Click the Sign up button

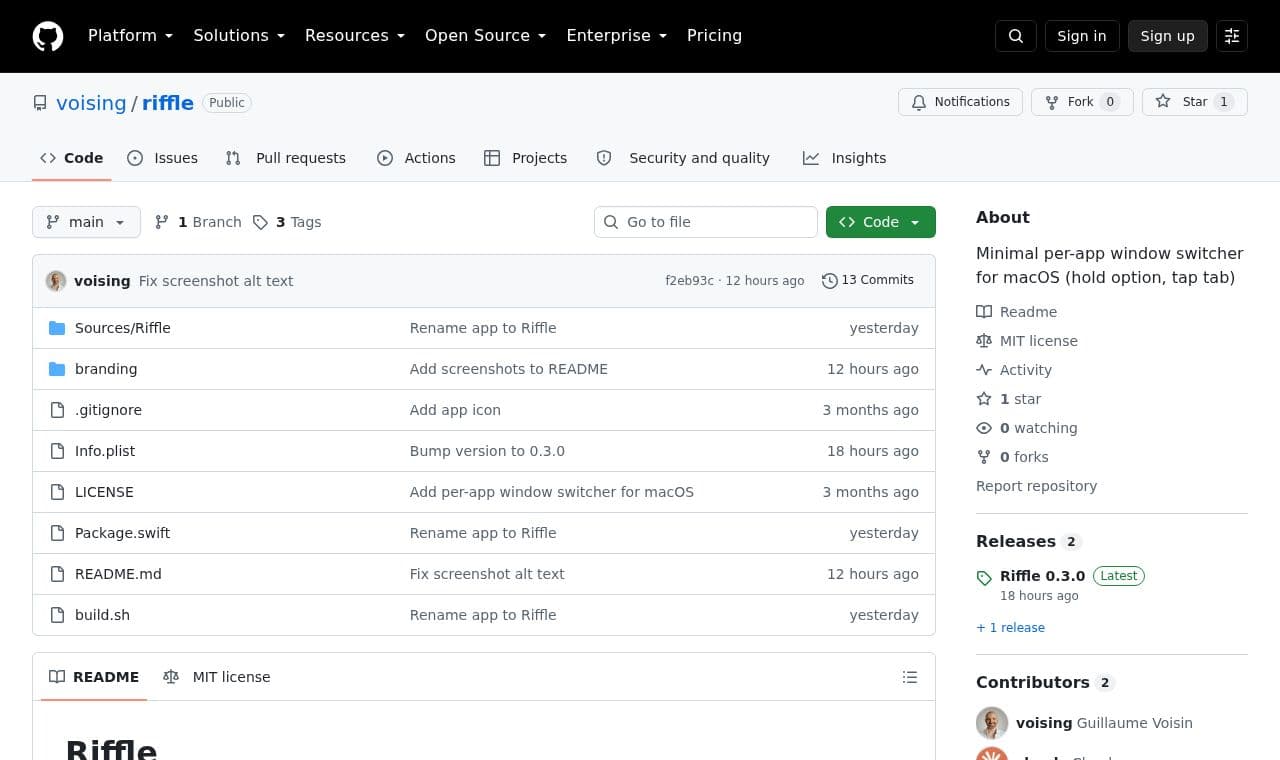pyautogui.click(x=1168, y=36)
